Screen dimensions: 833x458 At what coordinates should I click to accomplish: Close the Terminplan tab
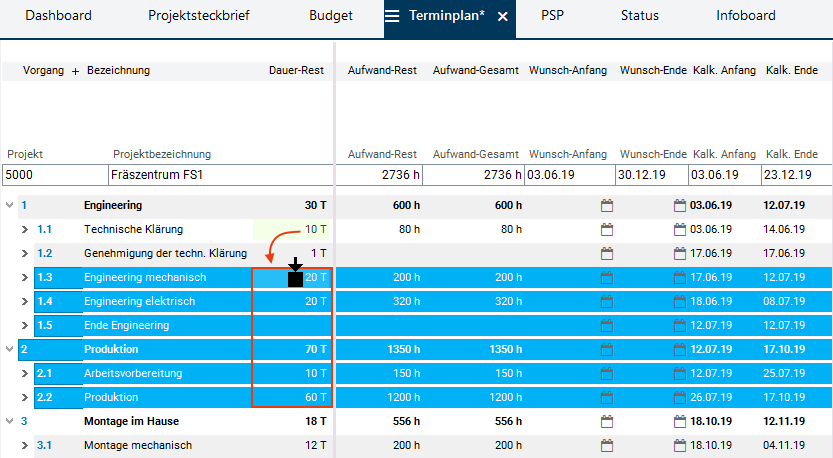pos(502,17)
